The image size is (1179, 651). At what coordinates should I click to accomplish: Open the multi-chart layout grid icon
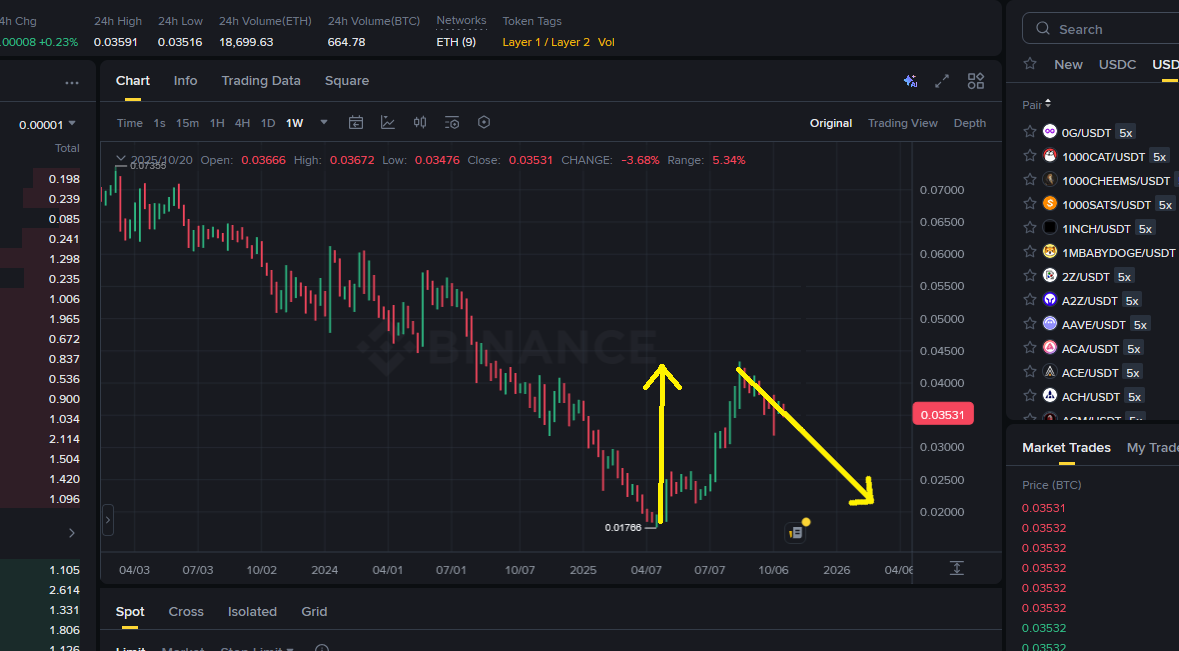point(976,81)
